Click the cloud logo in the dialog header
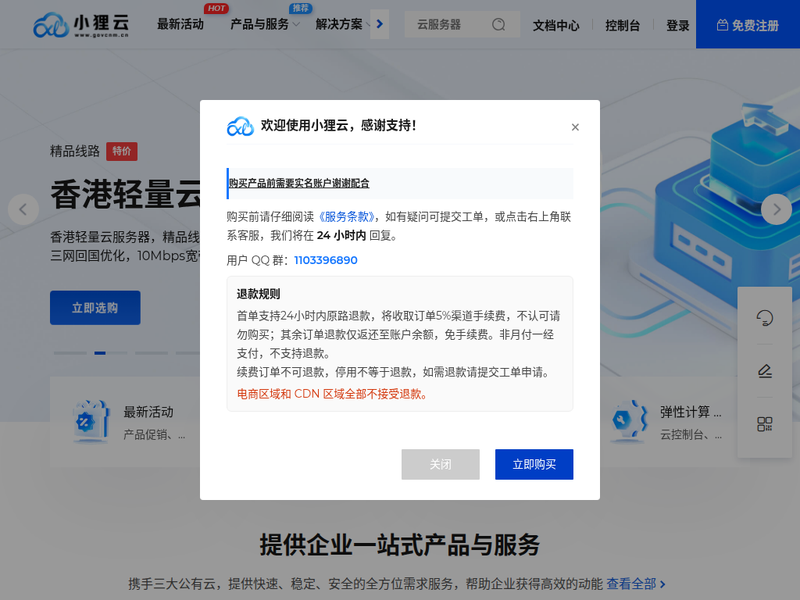This screenshot has width=800, height=600. [x=240, y=126]
